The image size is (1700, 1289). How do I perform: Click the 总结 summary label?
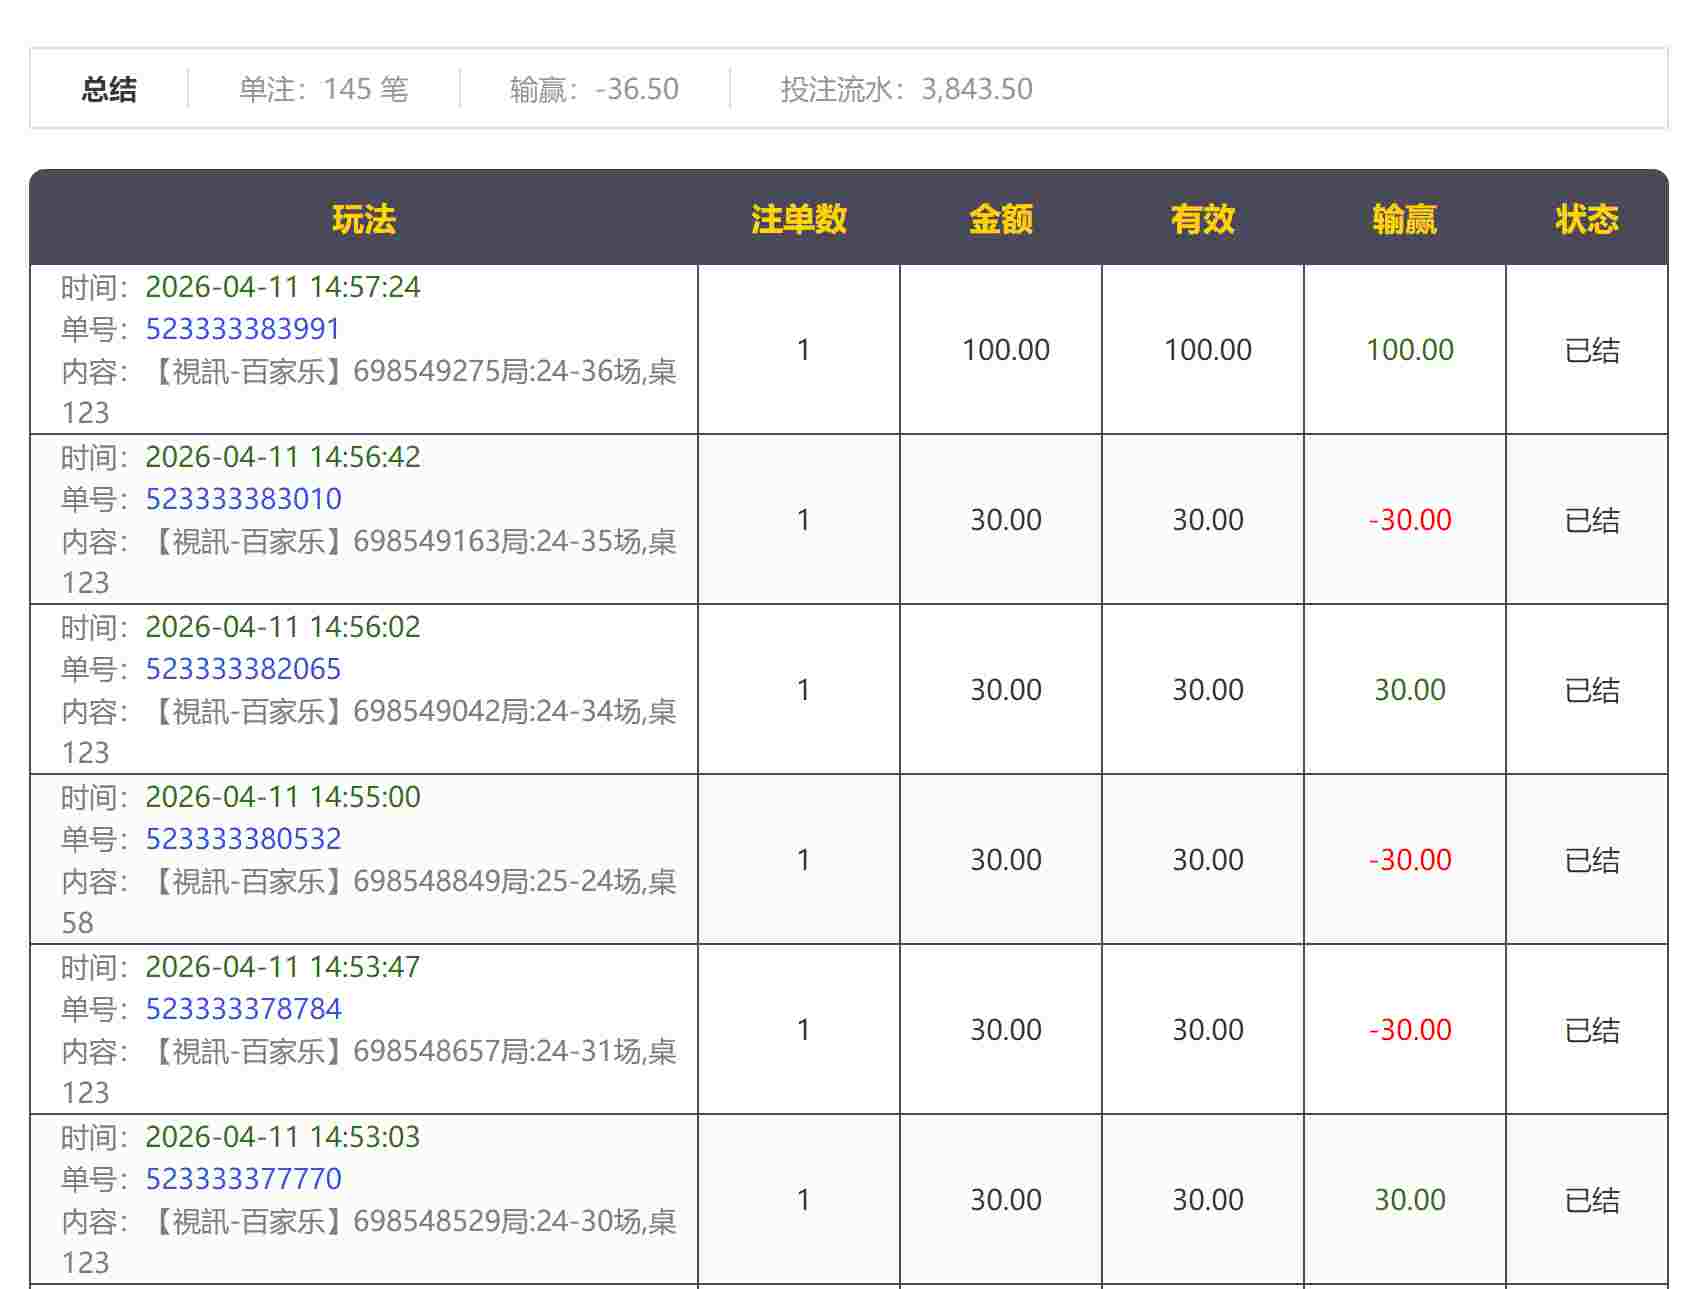click(x=109, y=90)
